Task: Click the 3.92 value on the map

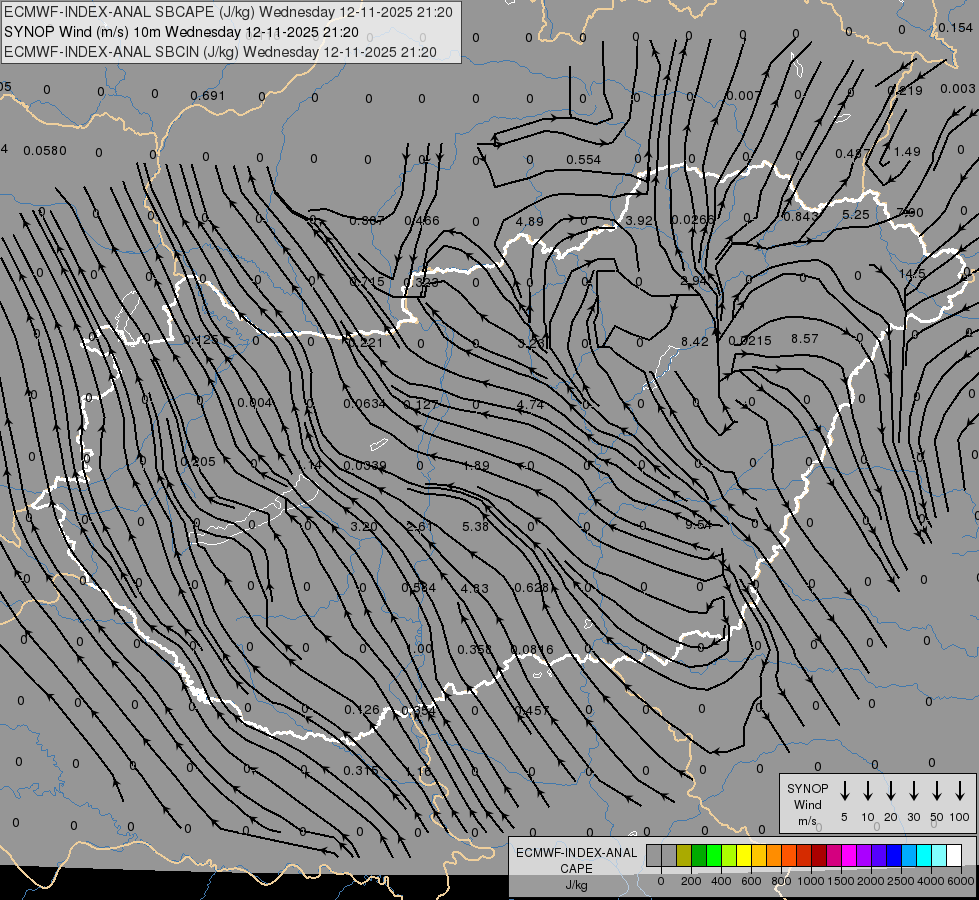Action: pyautogui.click(x=639, y=220)
